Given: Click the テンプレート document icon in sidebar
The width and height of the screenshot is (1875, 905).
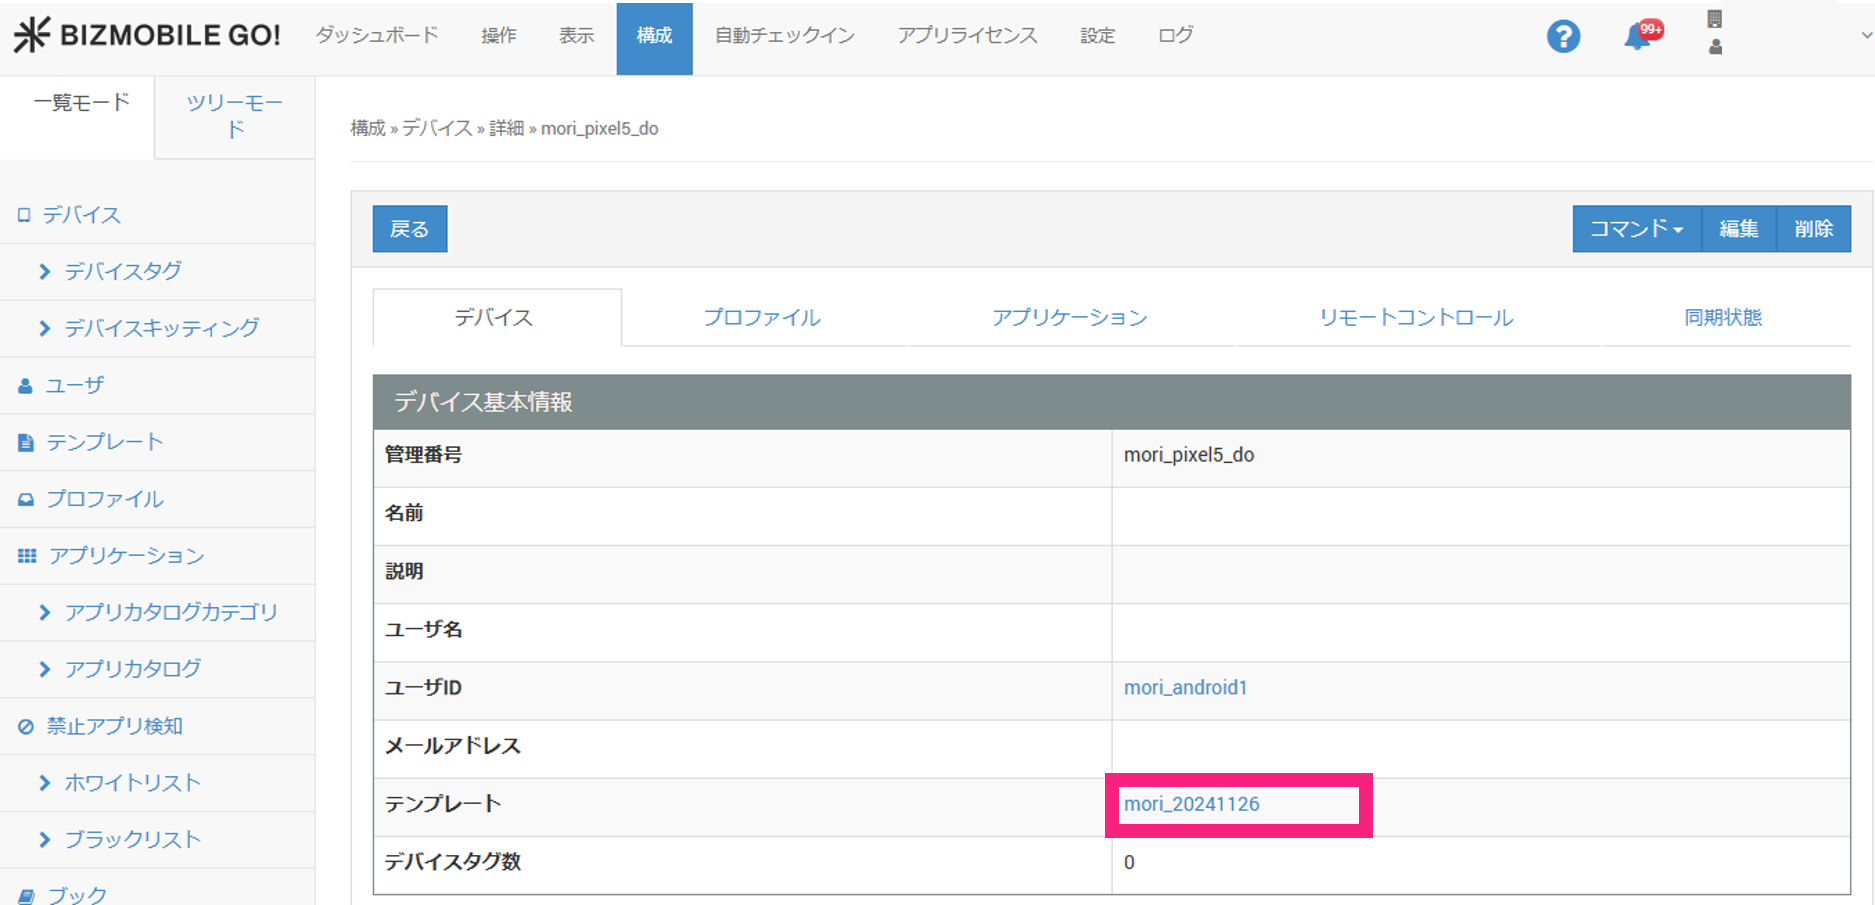Looking at the screenshot, I should tap(26, 443).
